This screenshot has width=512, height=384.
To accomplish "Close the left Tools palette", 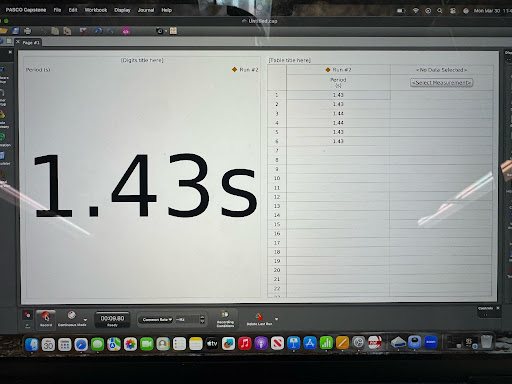I will click(10, 52).
